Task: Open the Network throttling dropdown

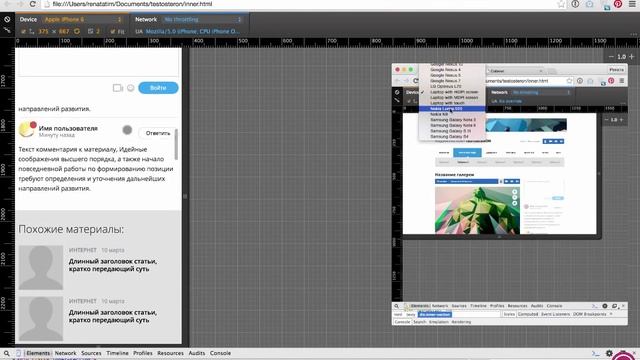Action: click(203, 19)
